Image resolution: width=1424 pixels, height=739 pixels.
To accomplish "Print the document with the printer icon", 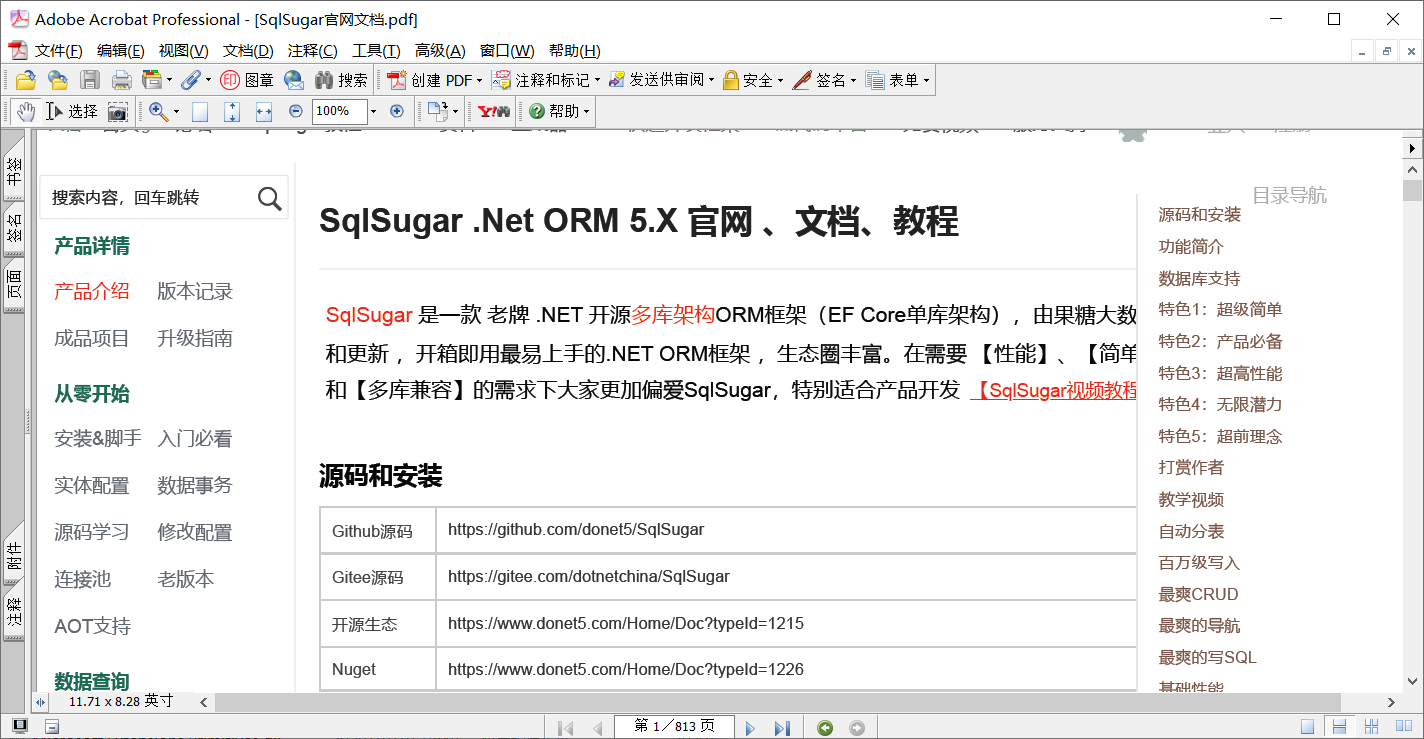I will click(x=122, y=80).
